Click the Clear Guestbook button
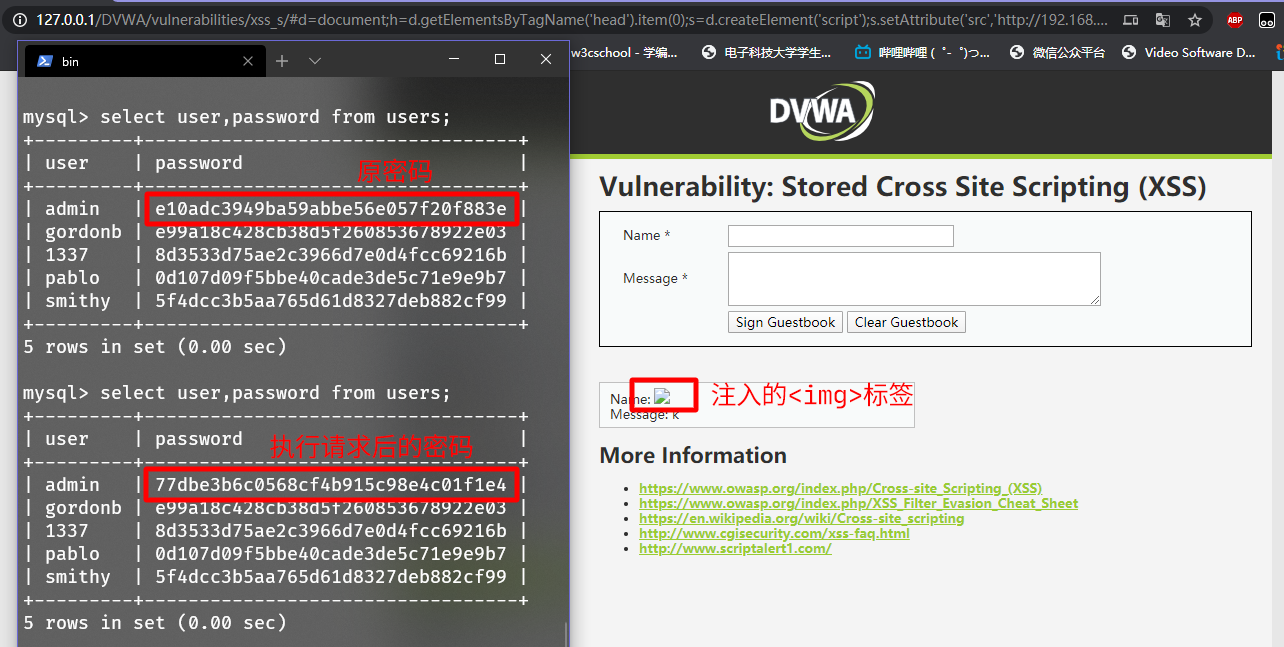This screenshot has width=1284, height=647. tap(906, 322)
